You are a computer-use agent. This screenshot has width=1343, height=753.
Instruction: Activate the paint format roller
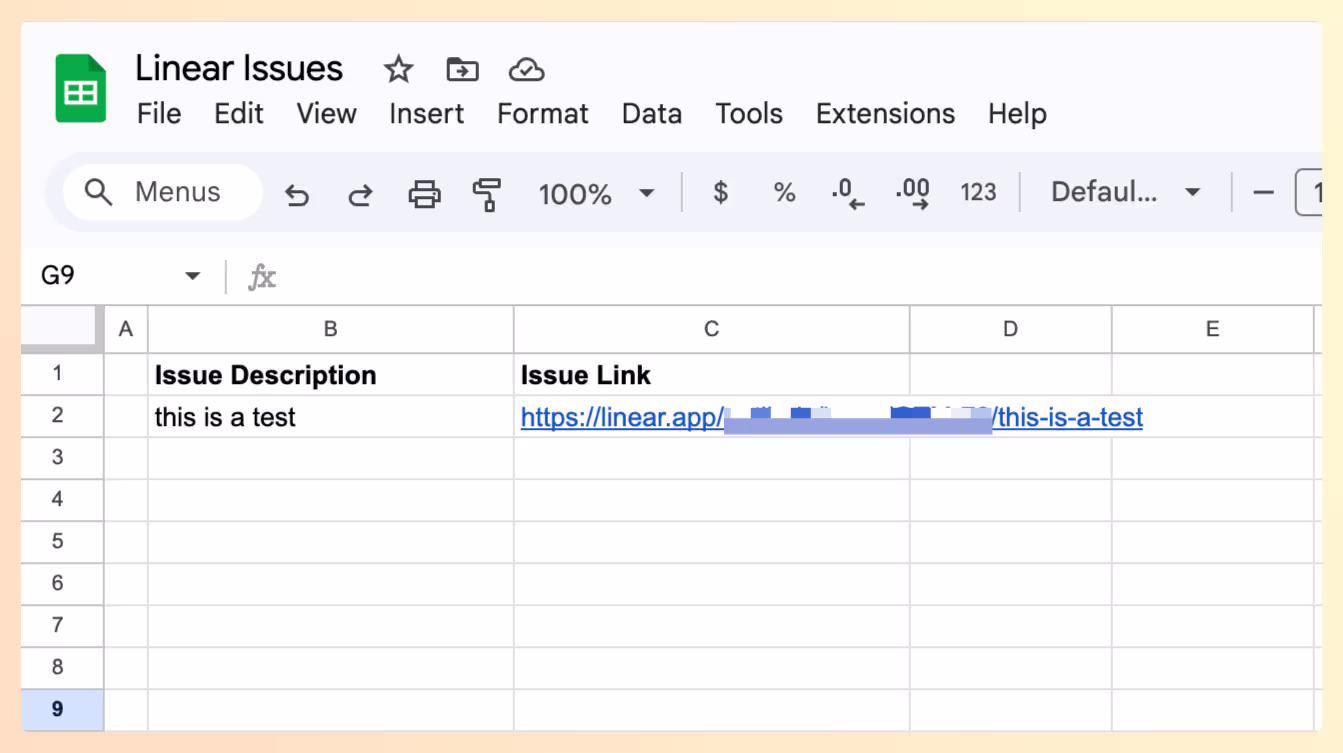click(x=487, y=193)
